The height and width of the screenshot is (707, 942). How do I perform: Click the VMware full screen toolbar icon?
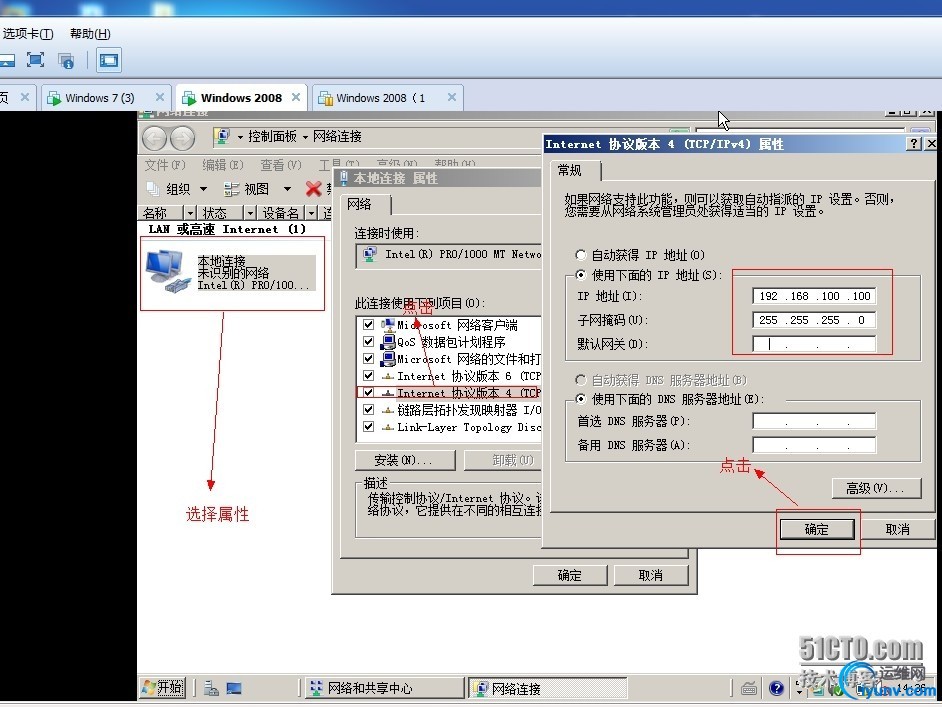point(35,59)
